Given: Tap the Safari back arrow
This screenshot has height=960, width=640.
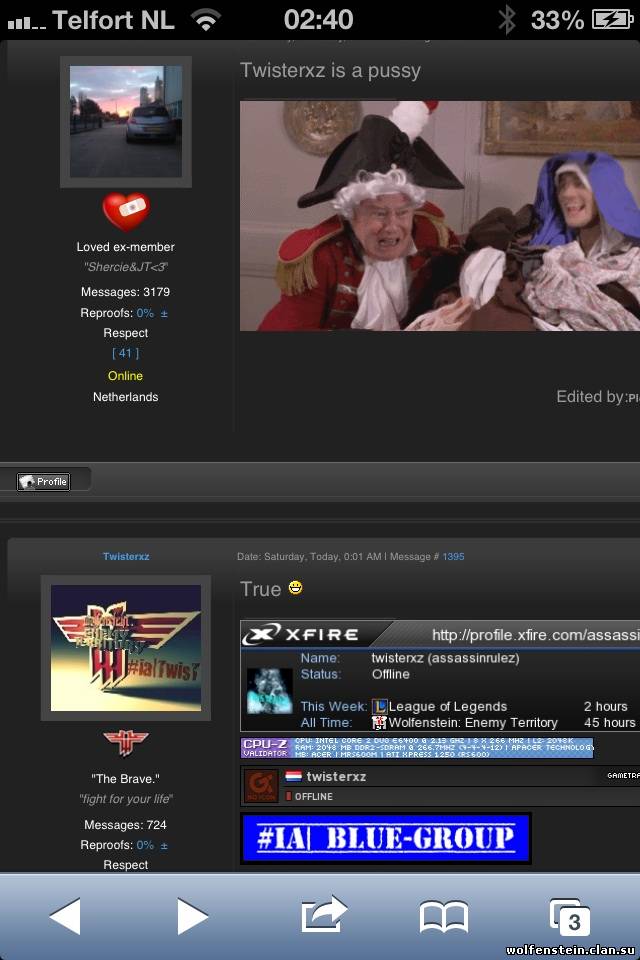Looking at the screenshot, I should 65,915.
